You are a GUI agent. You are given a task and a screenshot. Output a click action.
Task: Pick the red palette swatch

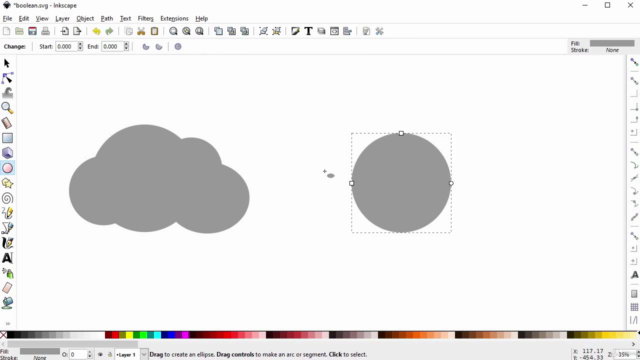(x=115, y=336)
